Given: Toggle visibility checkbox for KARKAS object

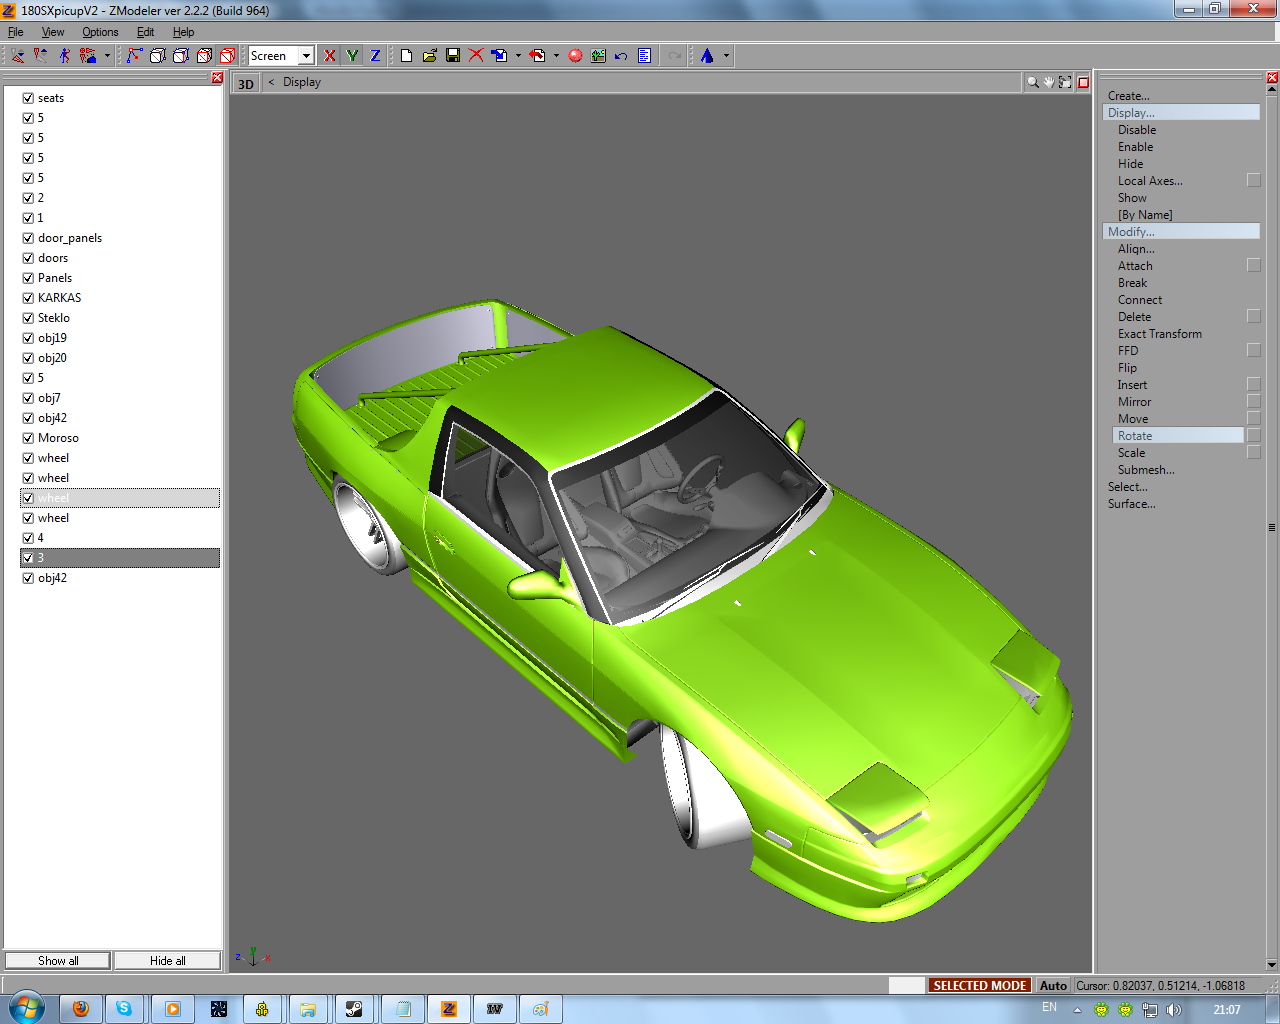Looking at the screenshot, I should (x=28, y=298).
